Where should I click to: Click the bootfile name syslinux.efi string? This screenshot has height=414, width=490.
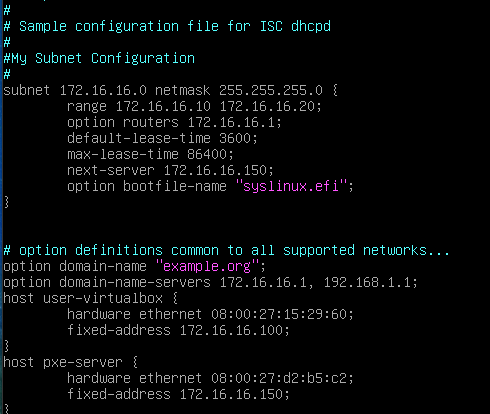pos(291,186)
